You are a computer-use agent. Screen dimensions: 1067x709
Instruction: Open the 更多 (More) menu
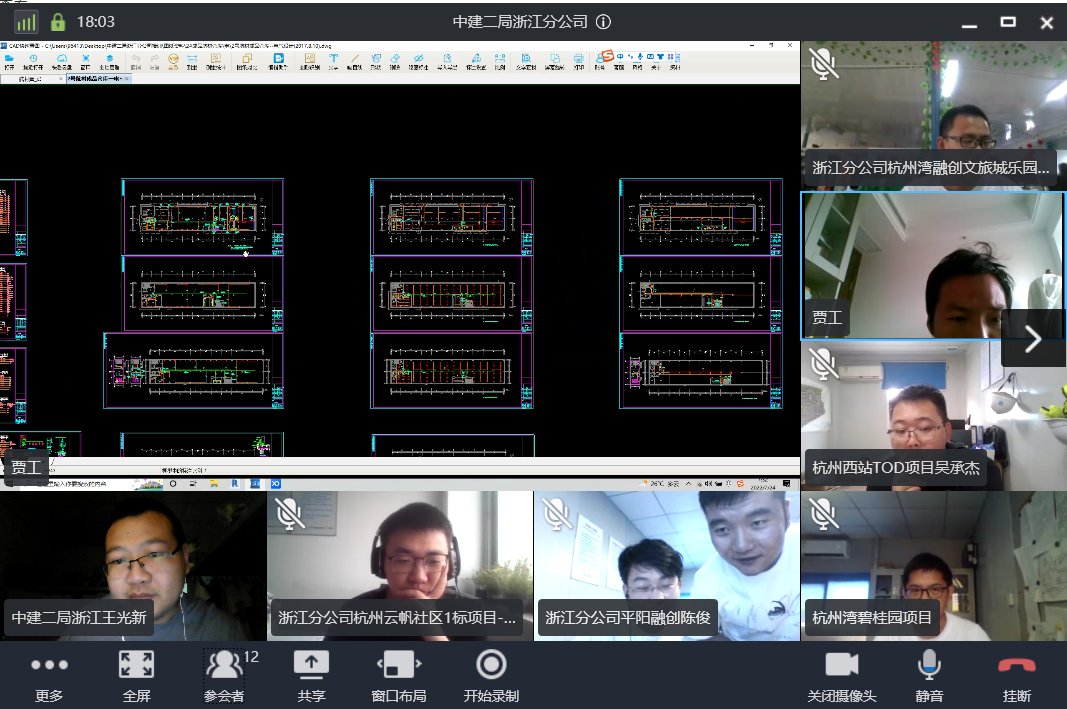pos(49,676)
